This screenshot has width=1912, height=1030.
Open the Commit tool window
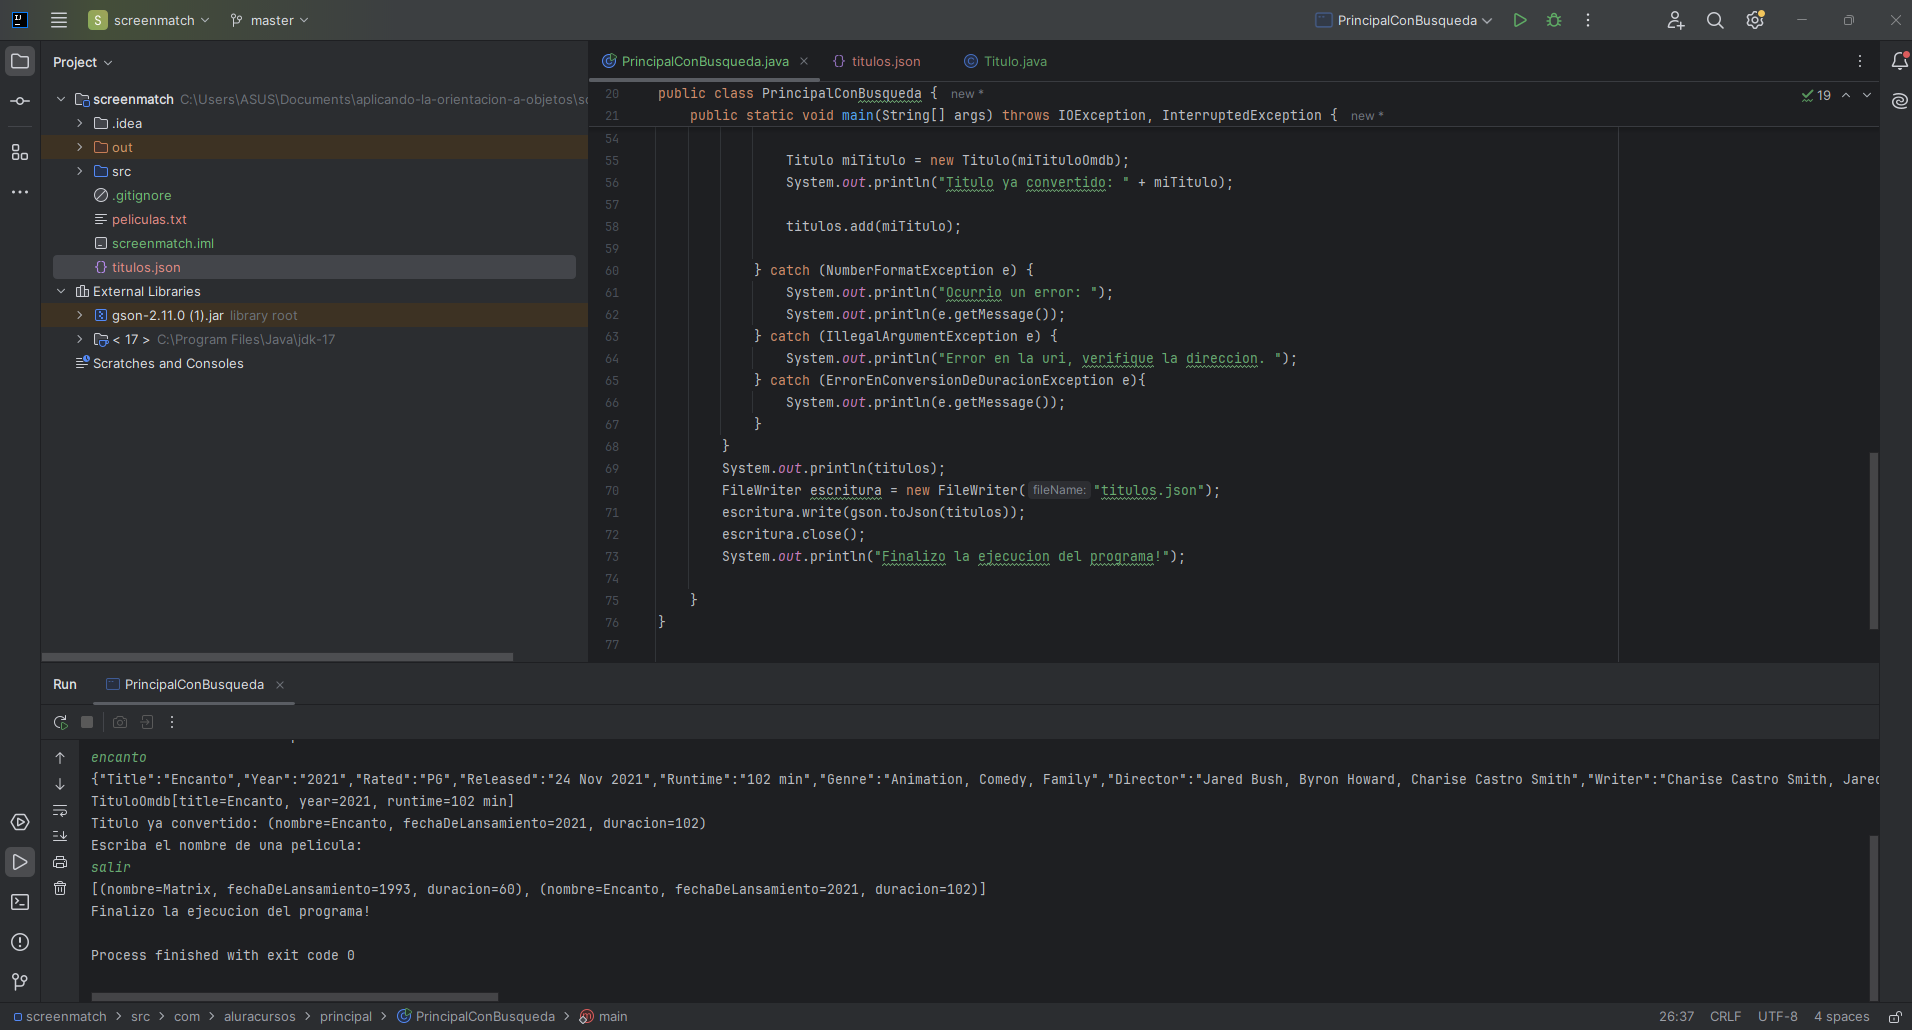click(20, 101)
